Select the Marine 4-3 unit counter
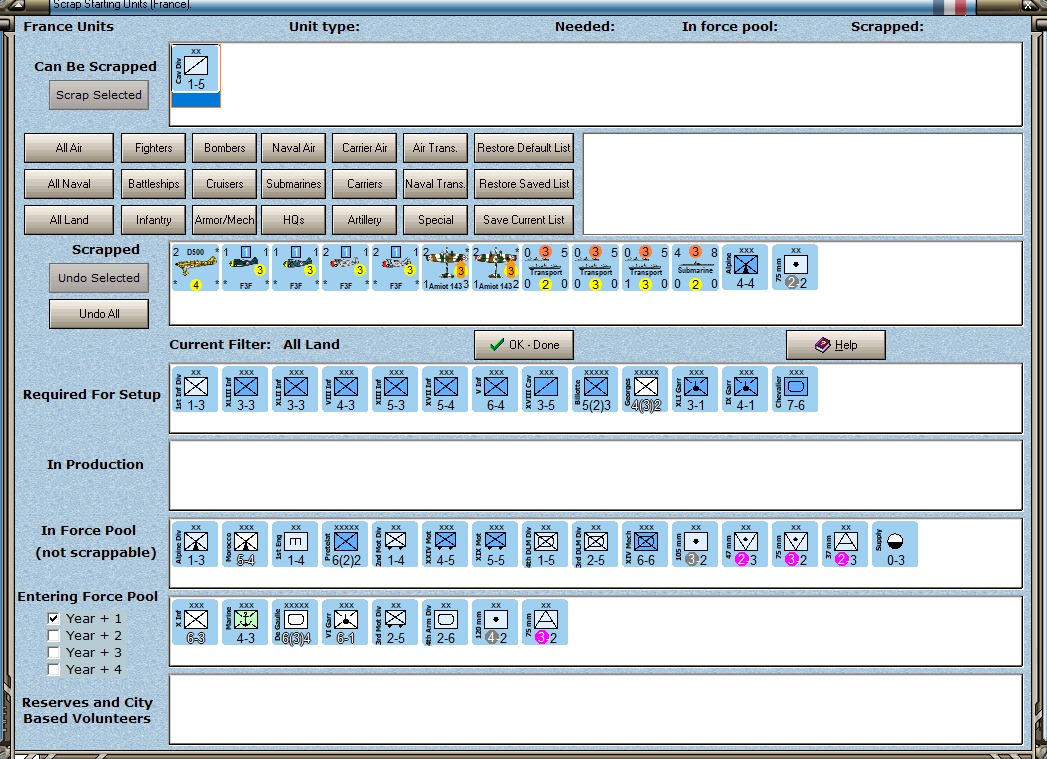Viewport: 1047px width, 759px height. click(245, 622)
